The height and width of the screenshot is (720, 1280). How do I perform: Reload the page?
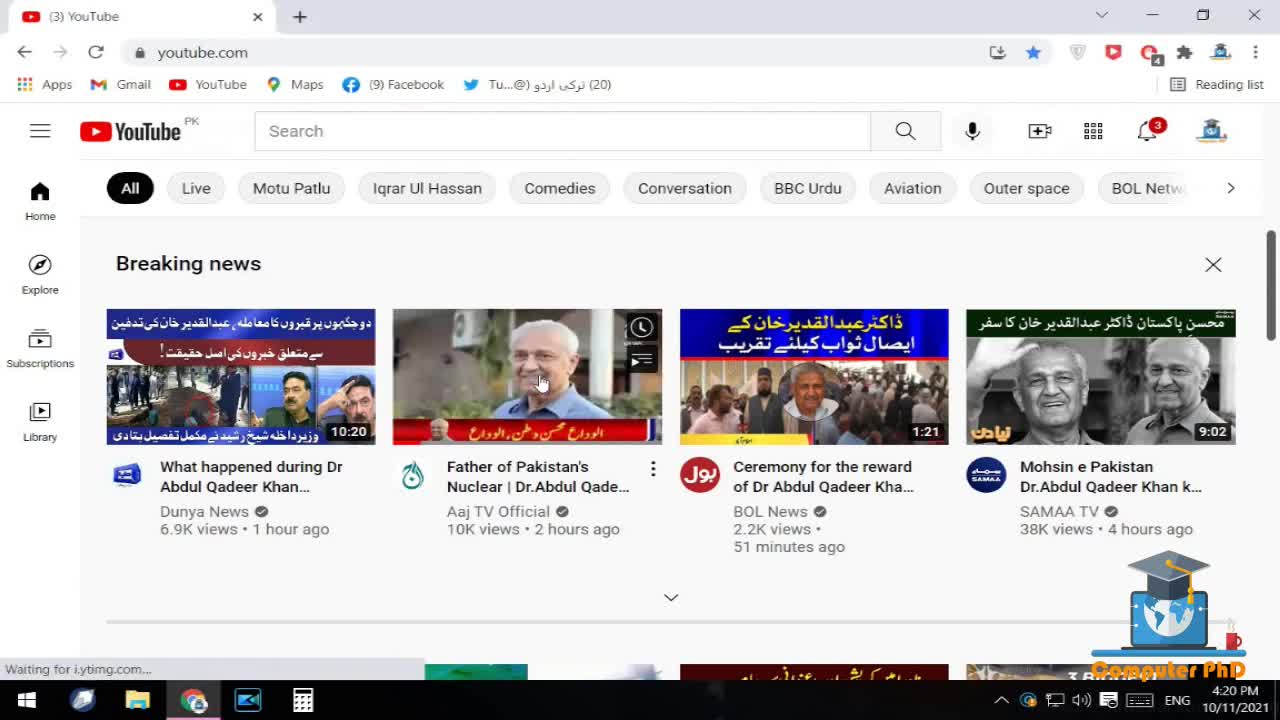coord(96,52)
